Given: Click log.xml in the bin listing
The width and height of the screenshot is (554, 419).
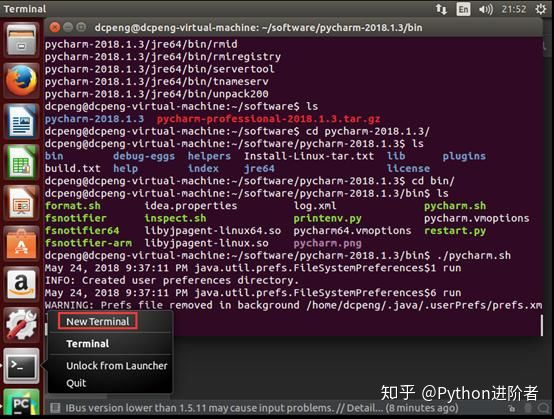Looking at the screenshot, I should [x=315, y=206].
